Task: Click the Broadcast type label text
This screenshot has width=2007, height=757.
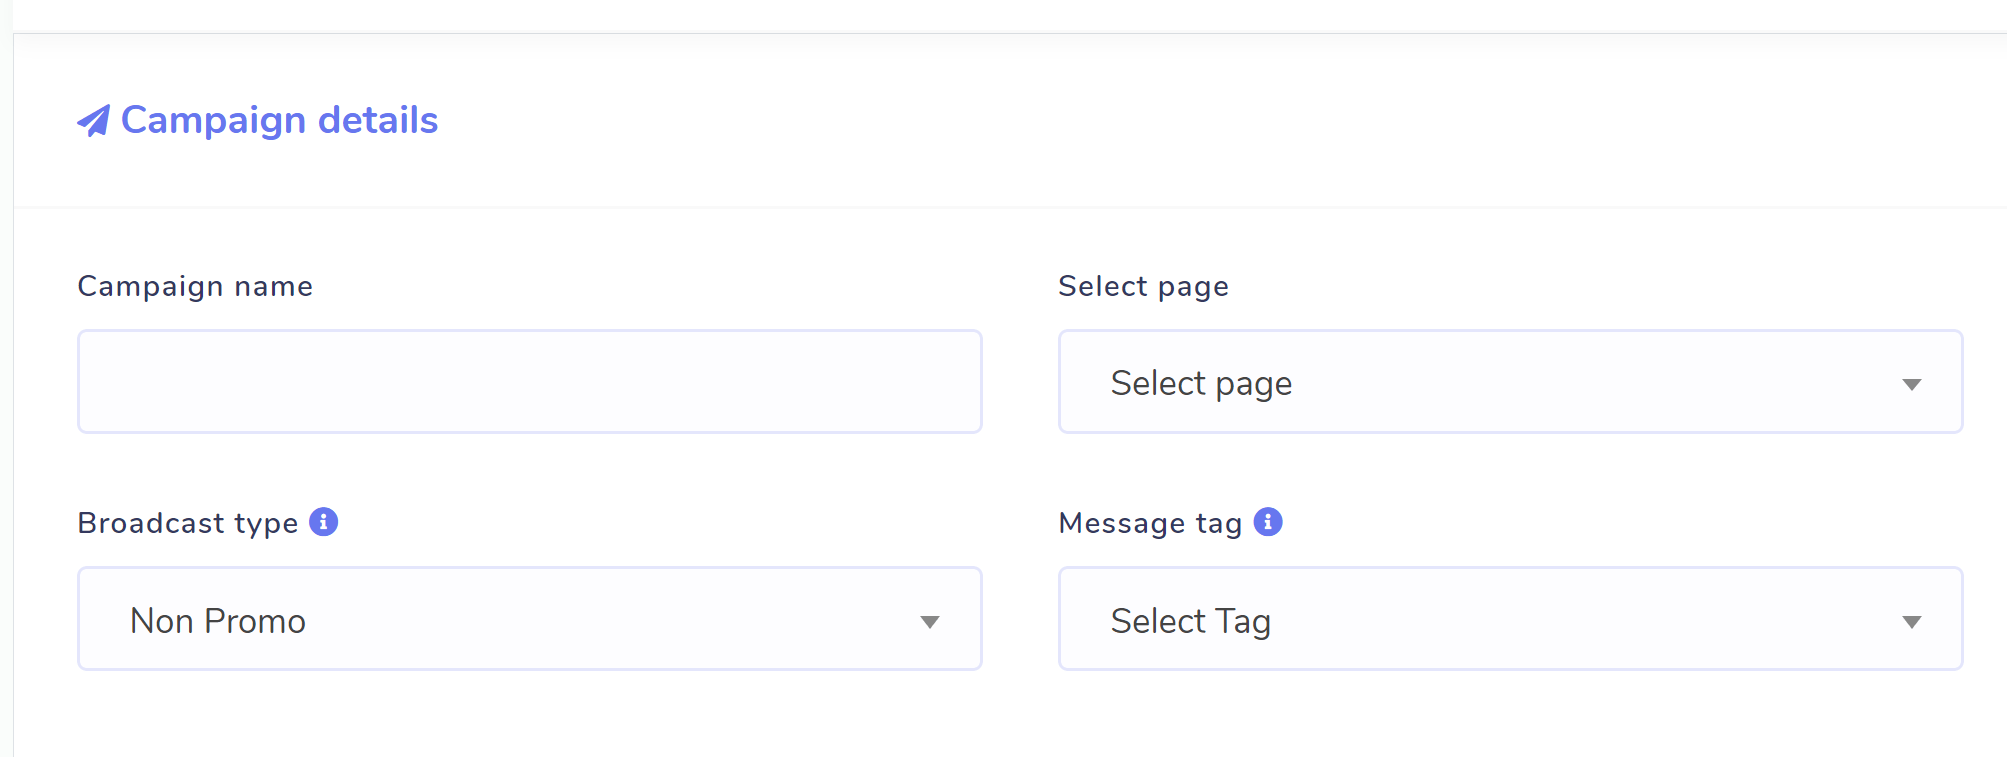Action: pyautogui.click(x=188, y=523)
